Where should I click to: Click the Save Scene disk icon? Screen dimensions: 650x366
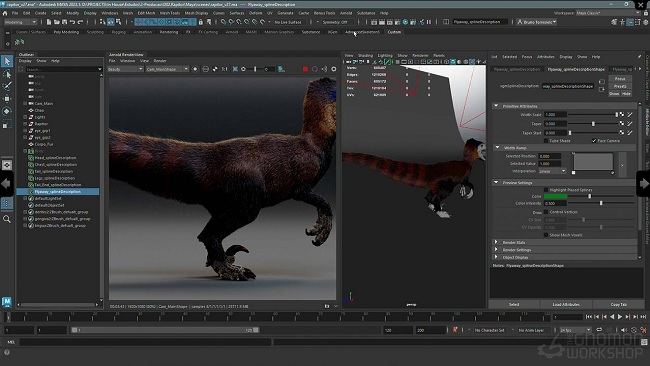point(64,22)
